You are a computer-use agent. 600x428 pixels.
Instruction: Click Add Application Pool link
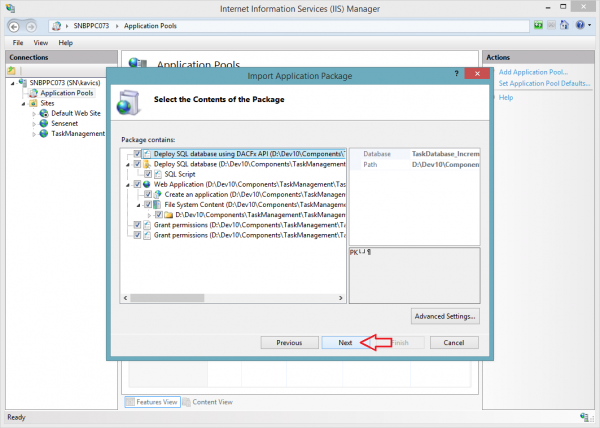(533, 72)
